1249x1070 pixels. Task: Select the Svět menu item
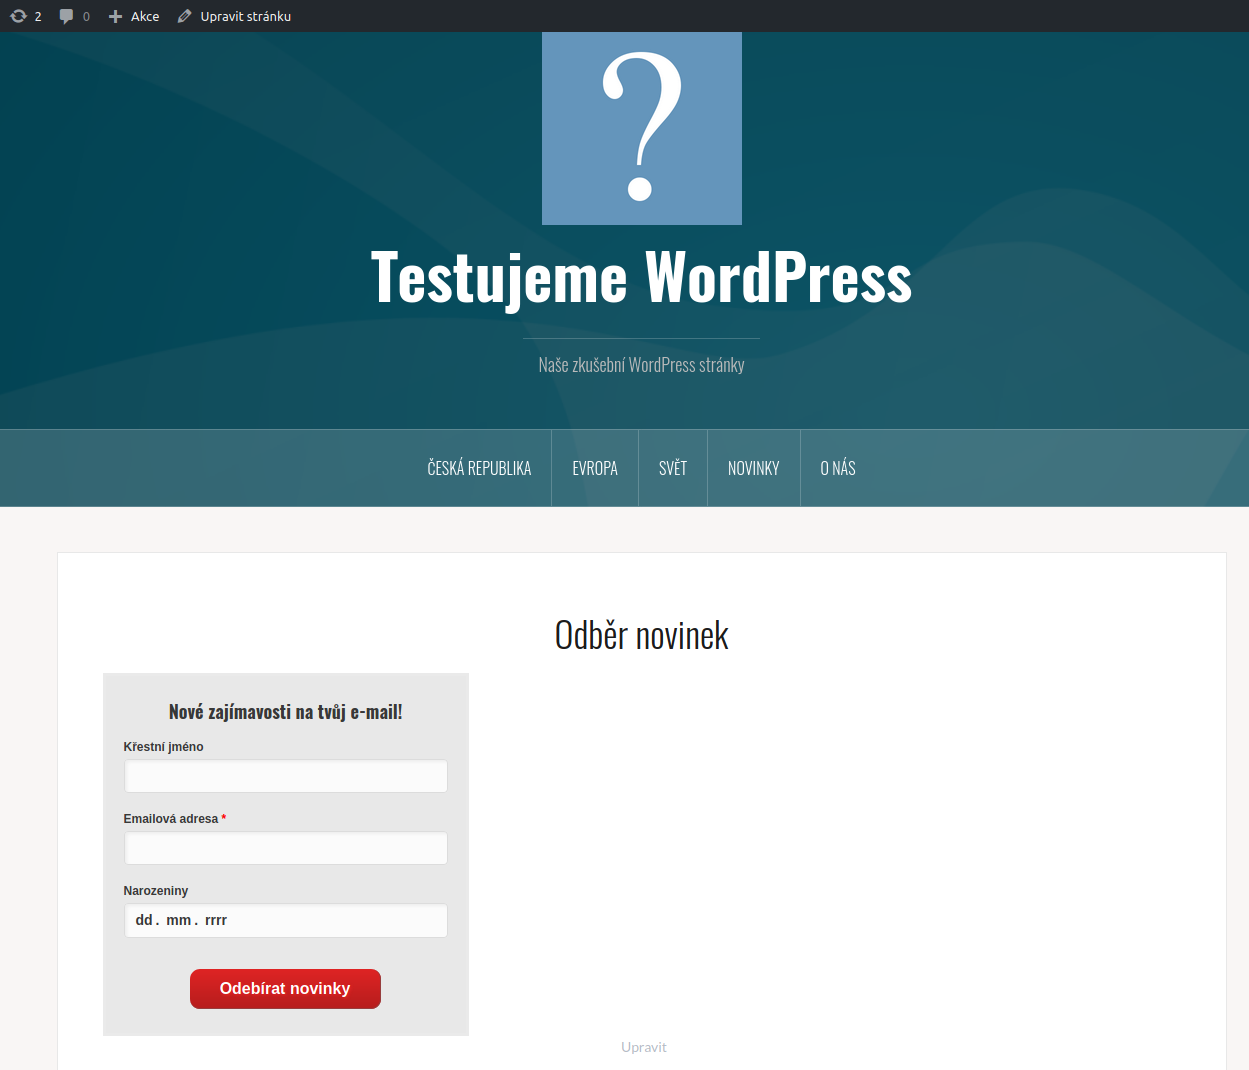tap(673, 468)
